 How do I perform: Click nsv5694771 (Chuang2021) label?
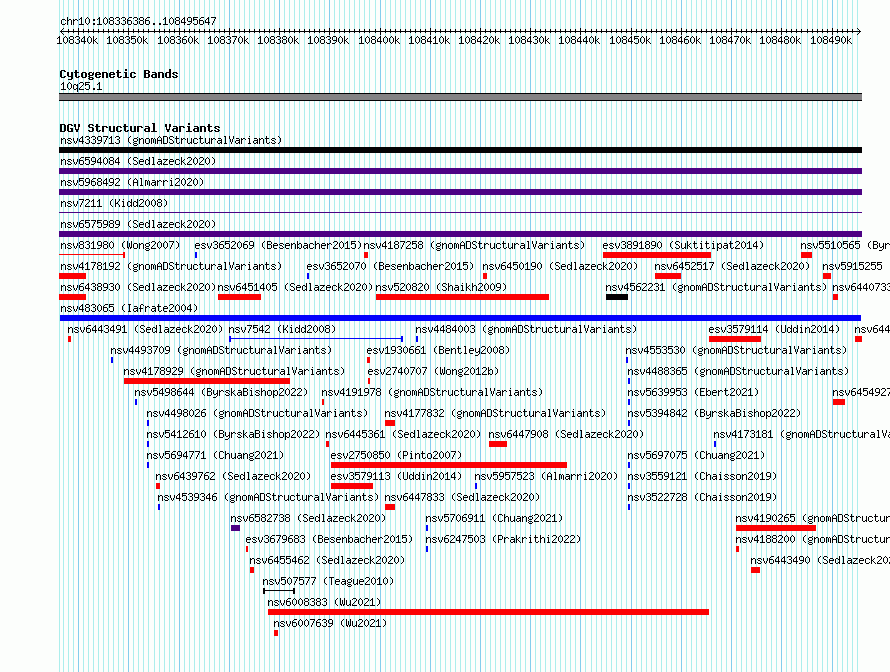(215, 455)
